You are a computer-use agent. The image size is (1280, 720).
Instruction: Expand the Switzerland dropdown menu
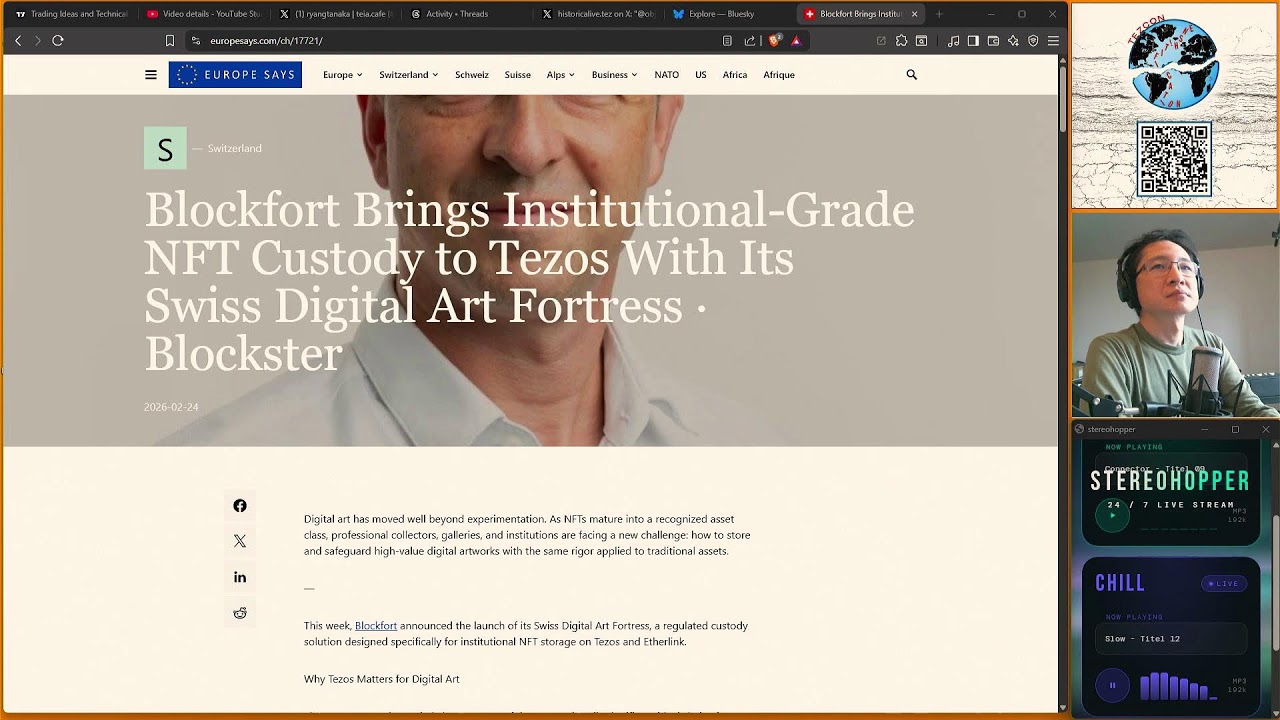pos(408,75)
